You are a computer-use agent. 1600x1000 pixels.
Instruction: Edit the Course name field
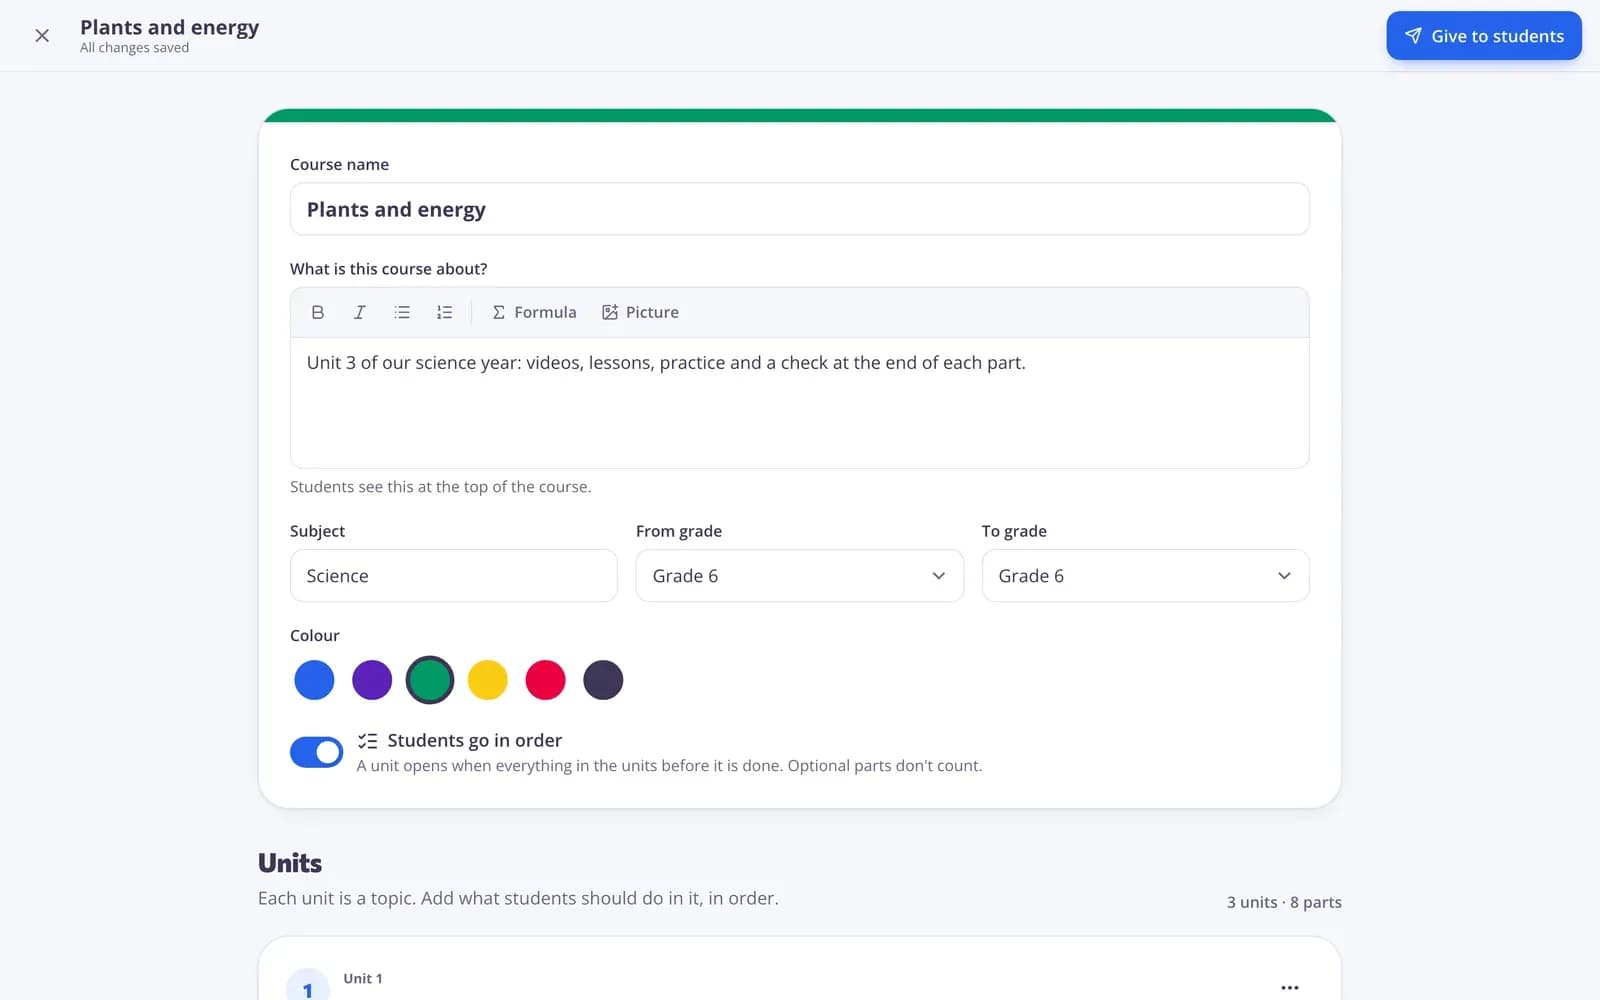coord(799,209)
